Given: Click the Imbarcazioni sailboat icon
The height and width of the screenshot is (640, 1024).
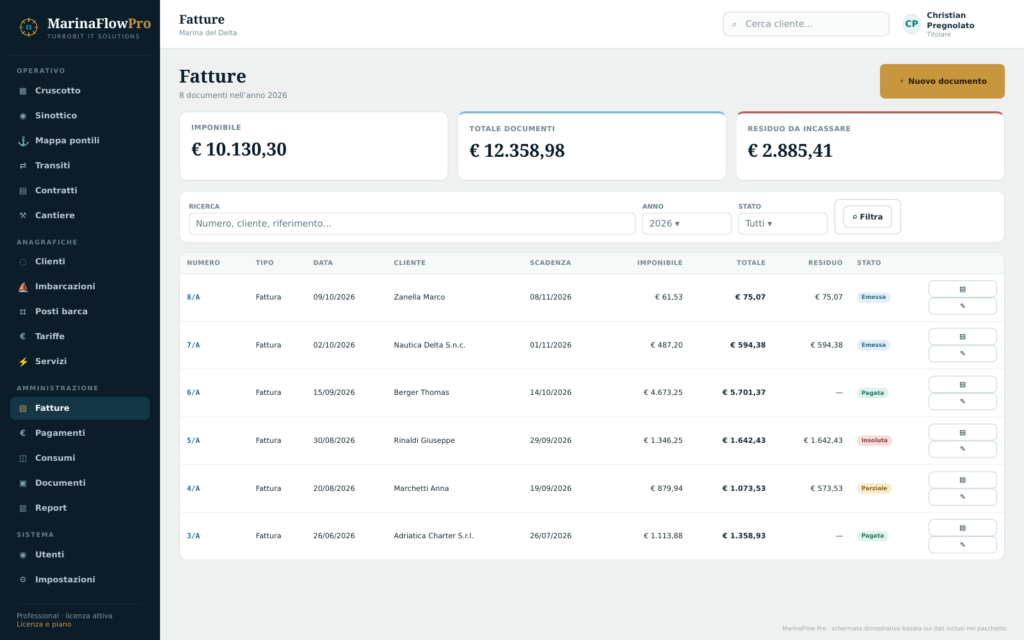Looking at the screenshot, I should tap(23, 287).
